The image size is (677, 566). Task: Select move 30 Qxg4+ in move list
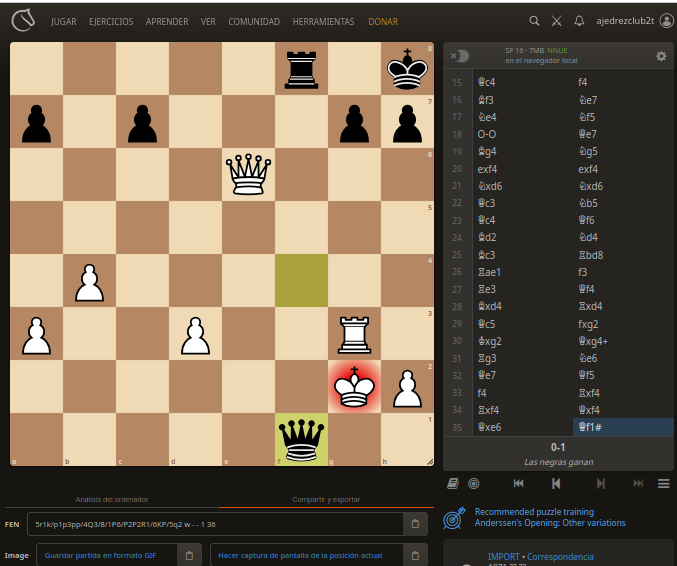coord(623,341)
